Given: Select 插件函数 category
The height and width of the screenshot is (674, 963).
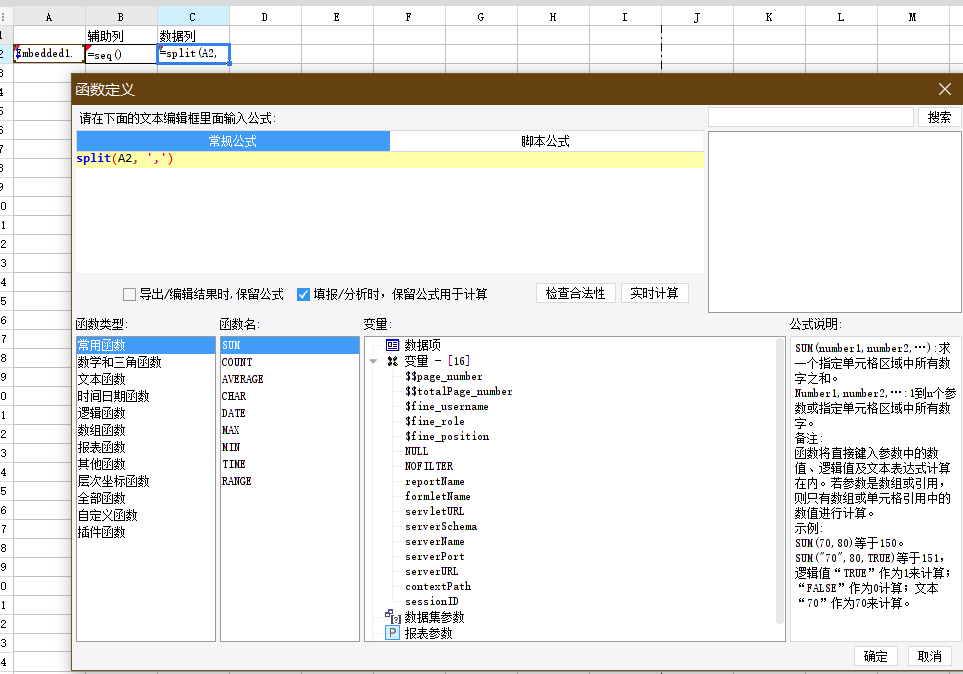Looking at the screenshot, I should point(146,532).
